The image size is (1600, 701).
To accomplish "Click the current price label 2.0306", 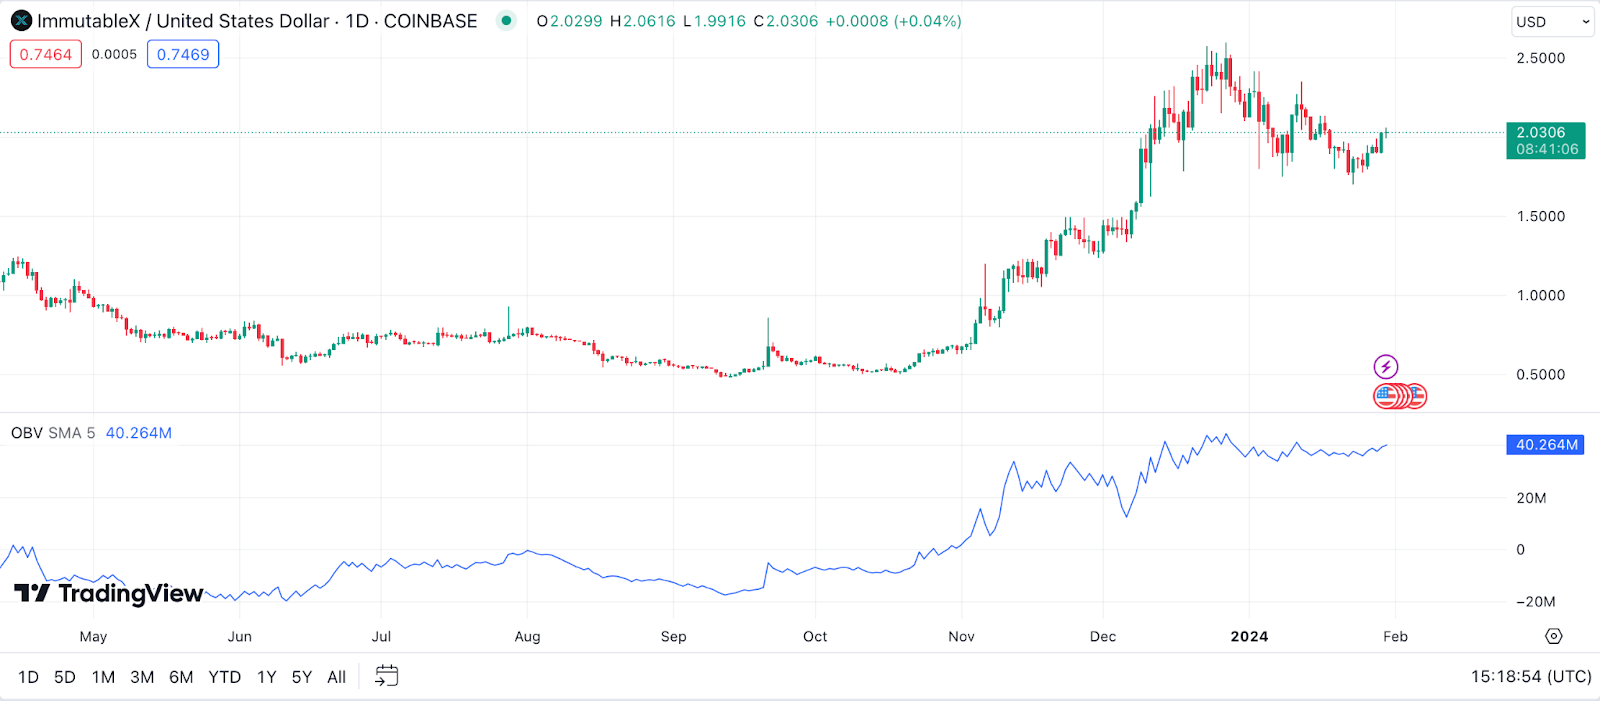I will [1546, 140].
